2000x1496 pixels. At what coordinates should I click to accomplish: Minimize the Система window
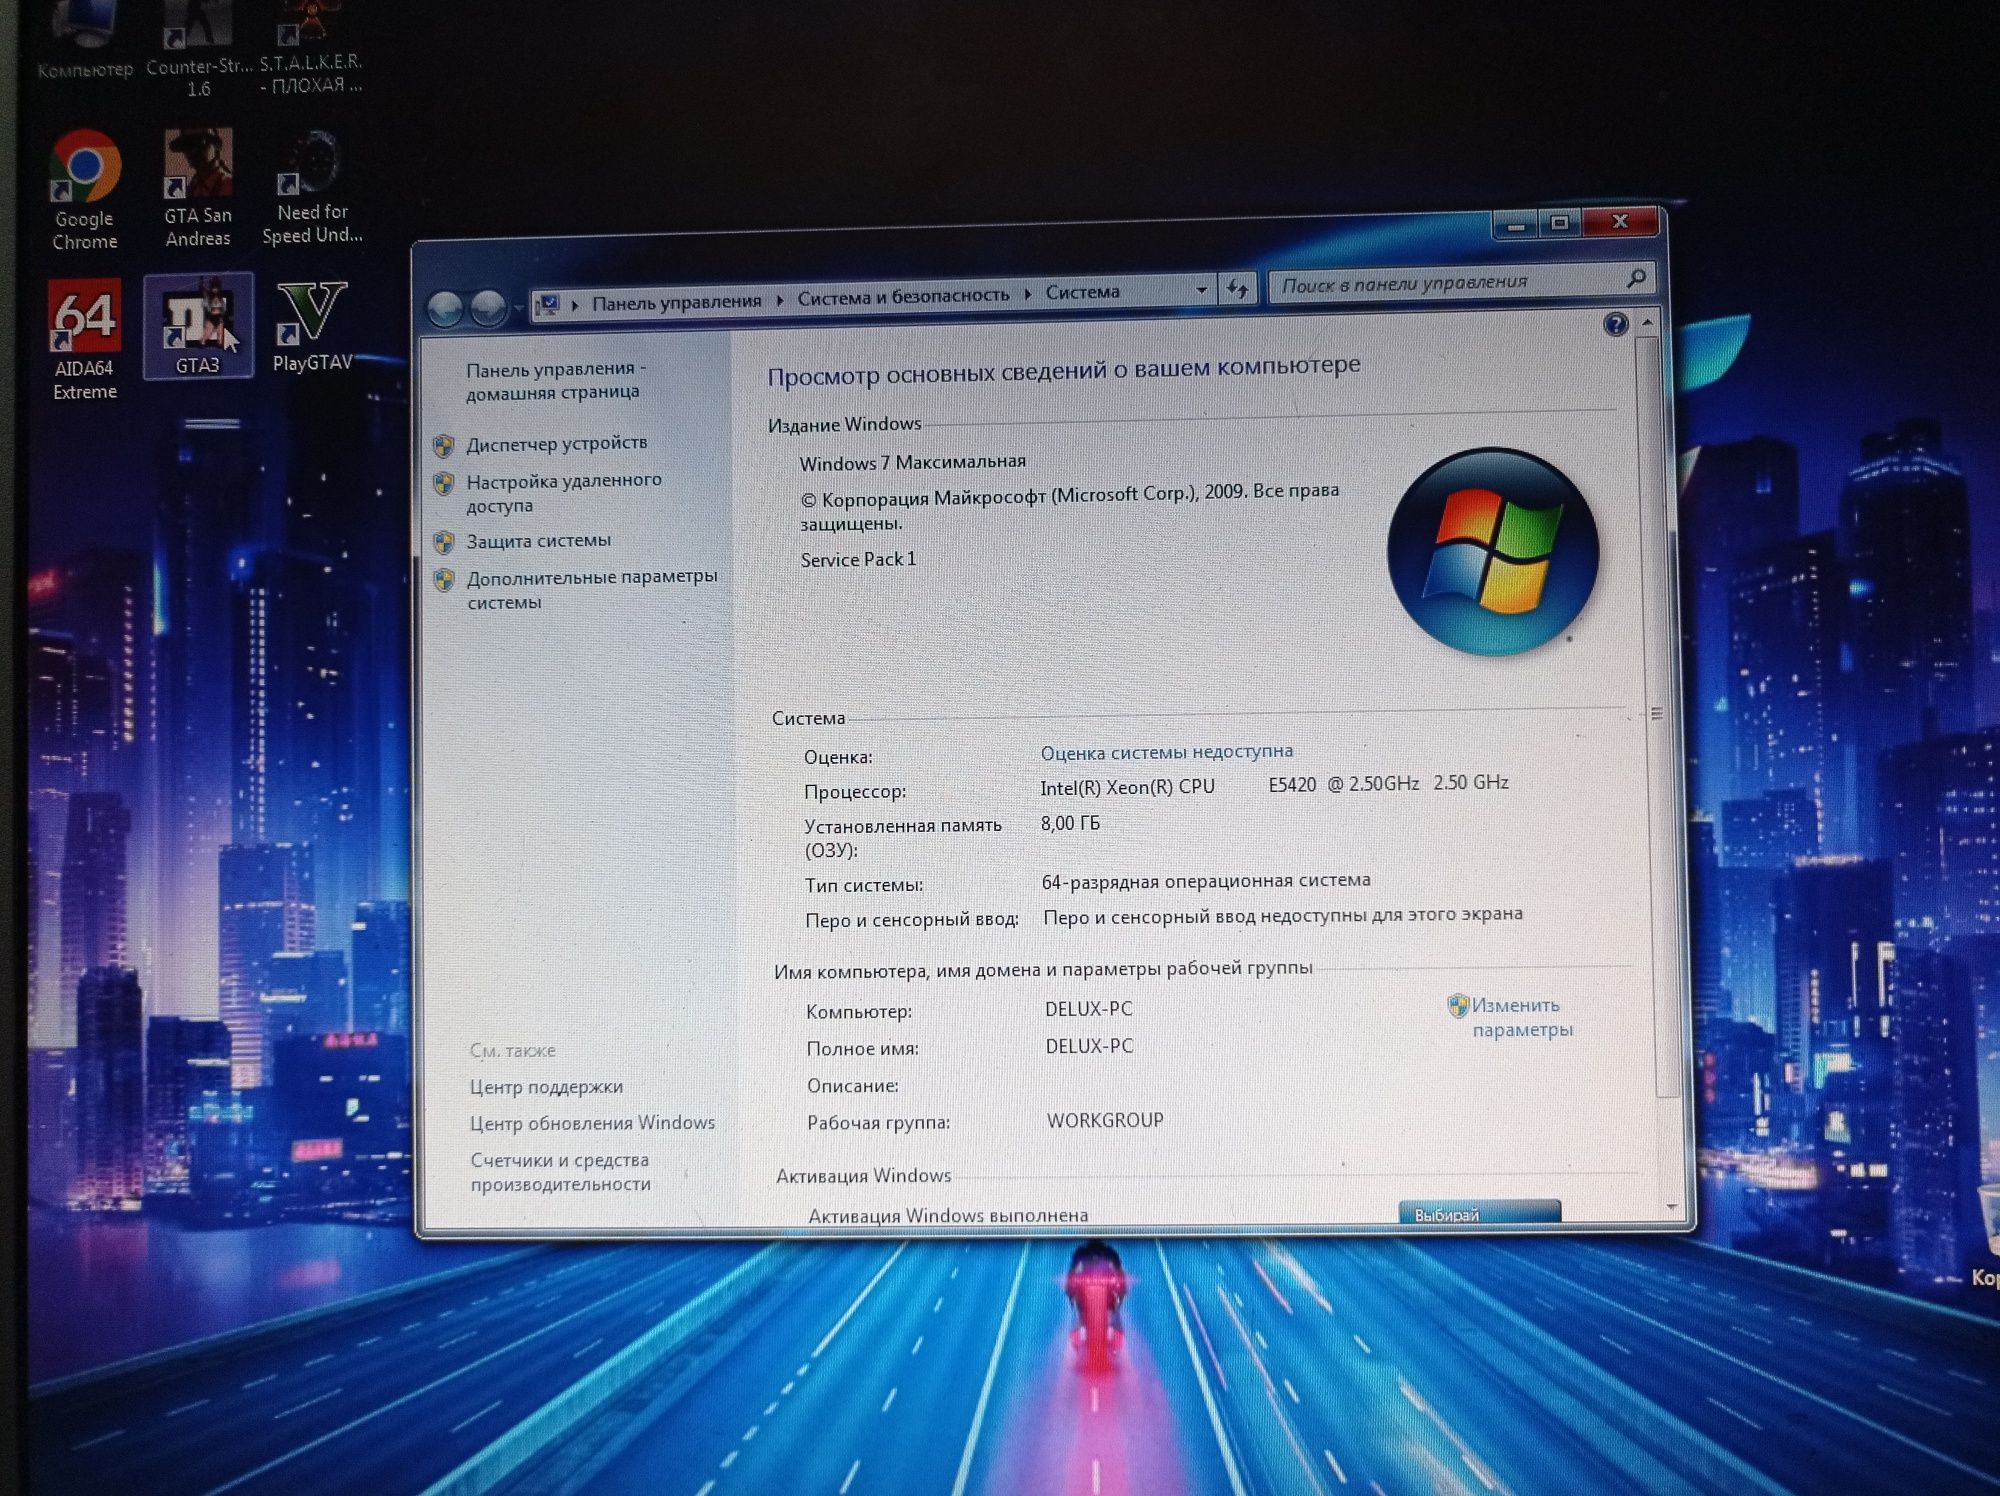click(x=1516, y=225)
